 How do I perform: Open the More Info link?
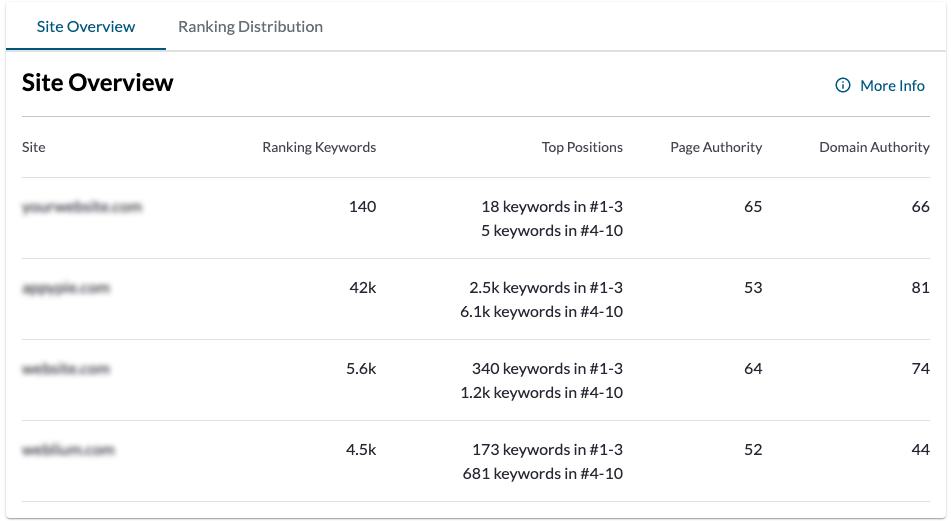pos(892,86)
